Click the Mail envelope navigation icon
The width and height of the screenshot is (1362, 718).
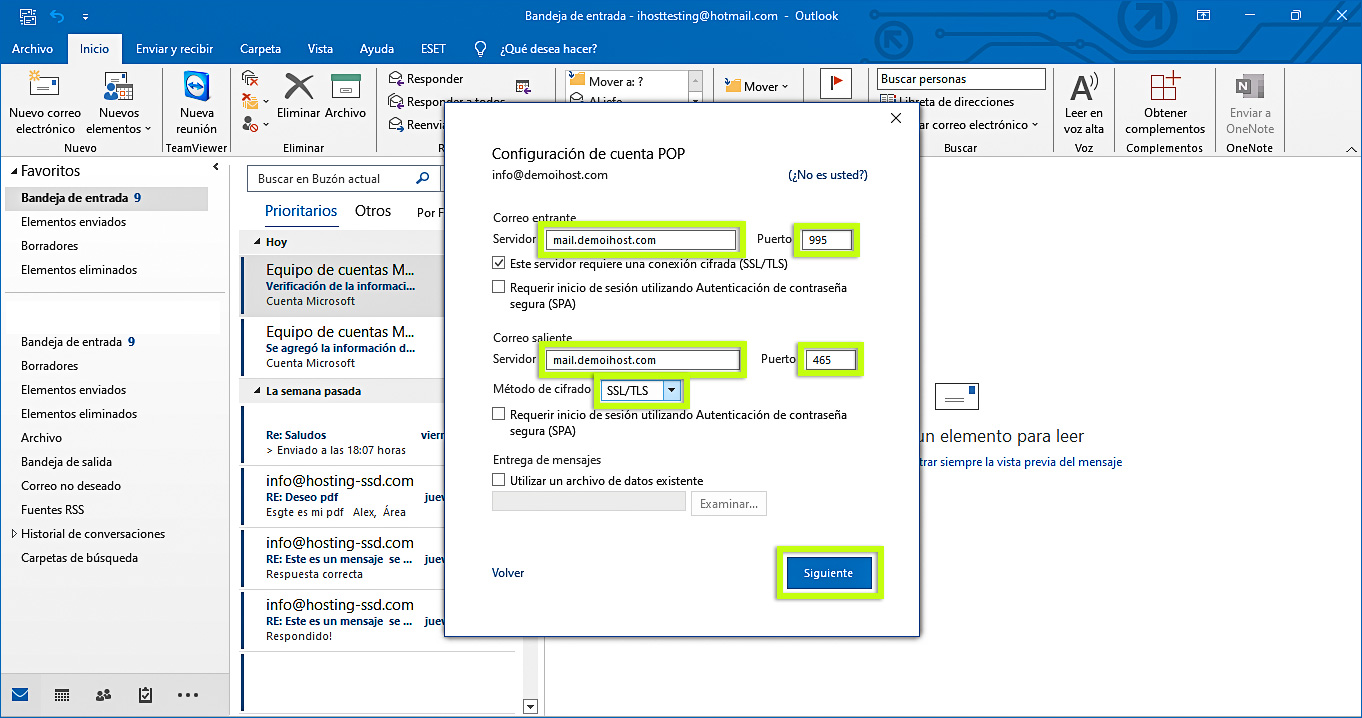coord(20,695)
